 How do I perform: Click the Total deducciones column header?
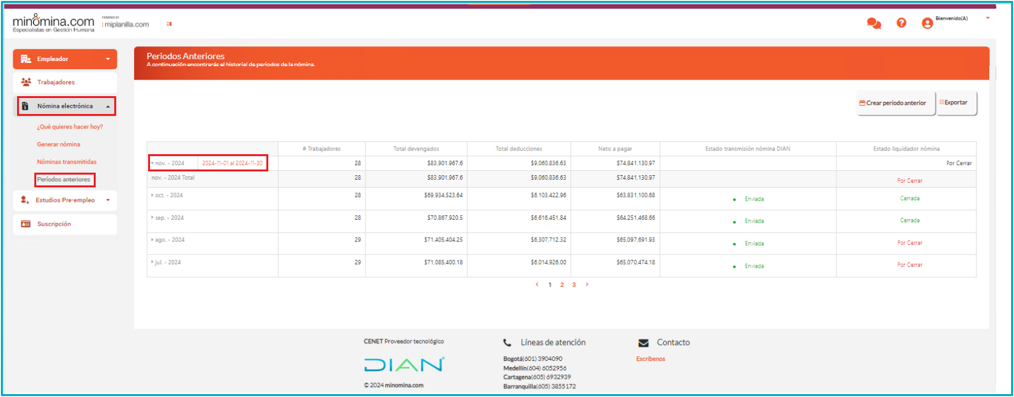519,149
